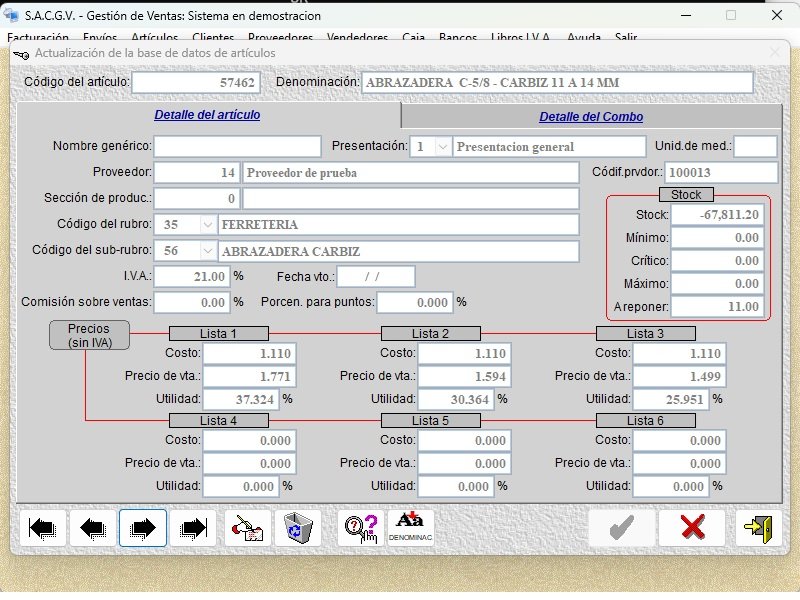The image size is (800, 600).
Task: Click the Nombre genérico field
Action: tap(237, 146)
